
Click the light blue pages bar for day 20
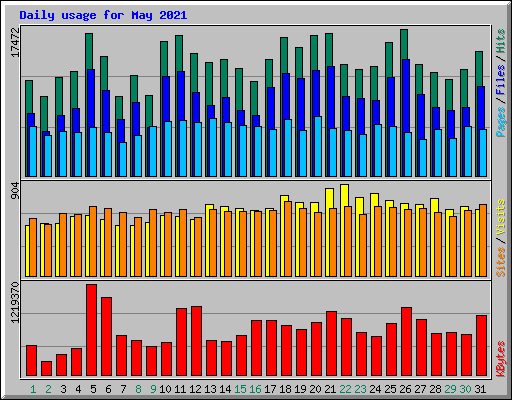318,147
